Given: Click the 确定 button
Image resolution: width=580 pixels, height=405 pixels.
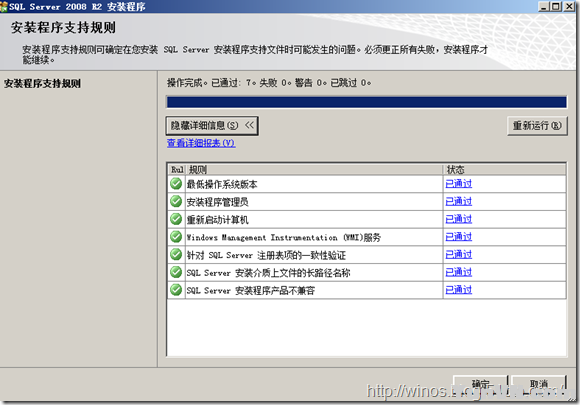Looking at the screenshot, I should 480,385.
